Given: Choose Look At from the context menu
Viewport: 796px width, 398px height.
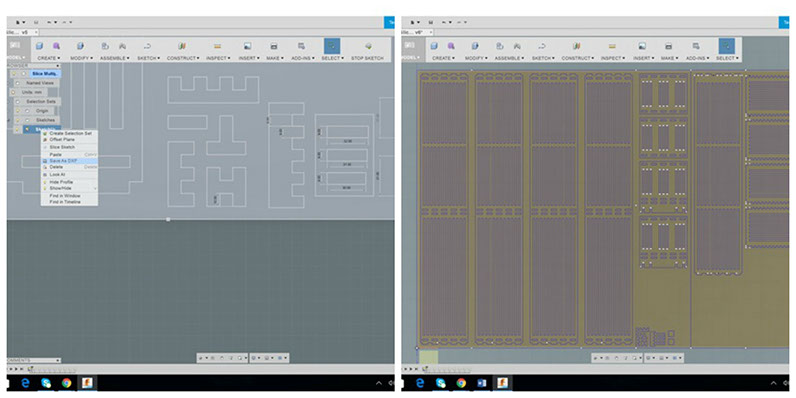Looking at the screenshot, I should point(70,174).
